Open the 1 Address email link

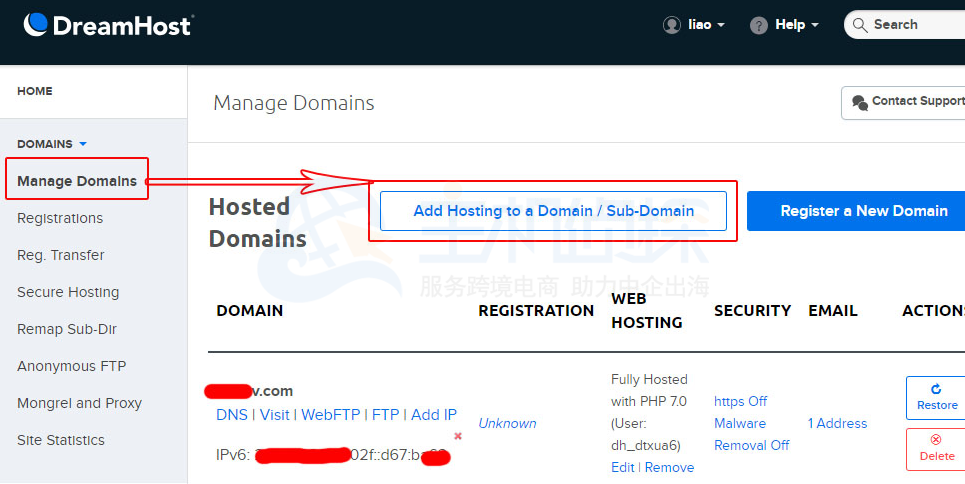pyautogui.click(x=838, y=424)
